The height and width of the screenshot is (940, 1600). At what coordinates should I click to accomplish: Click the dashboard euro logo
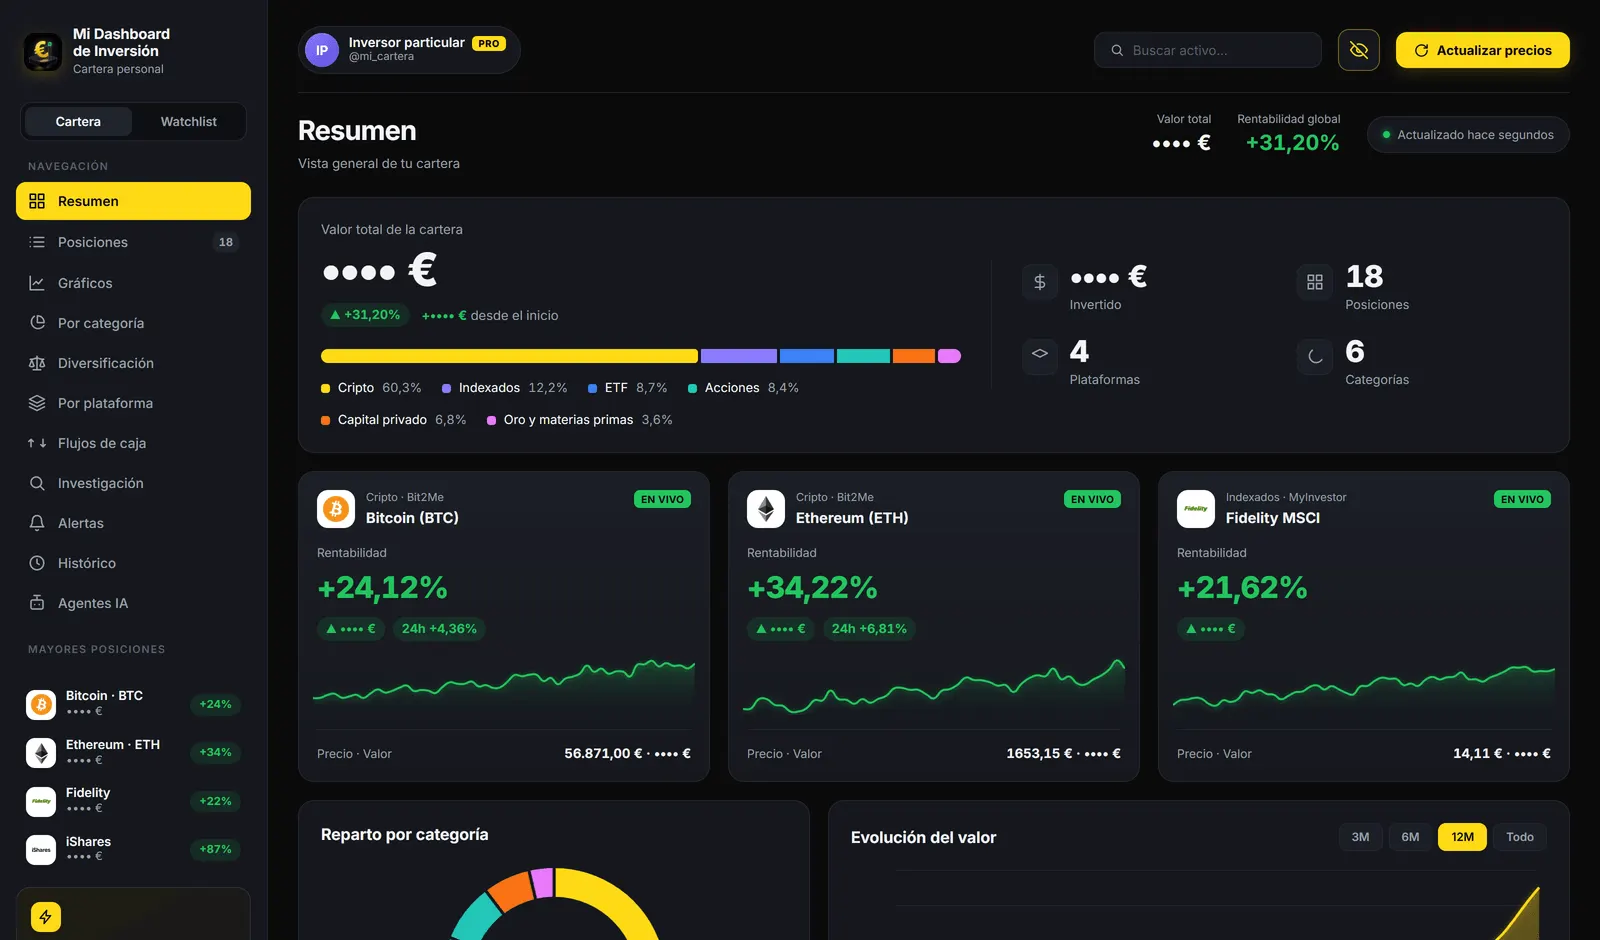coord(43,50)
